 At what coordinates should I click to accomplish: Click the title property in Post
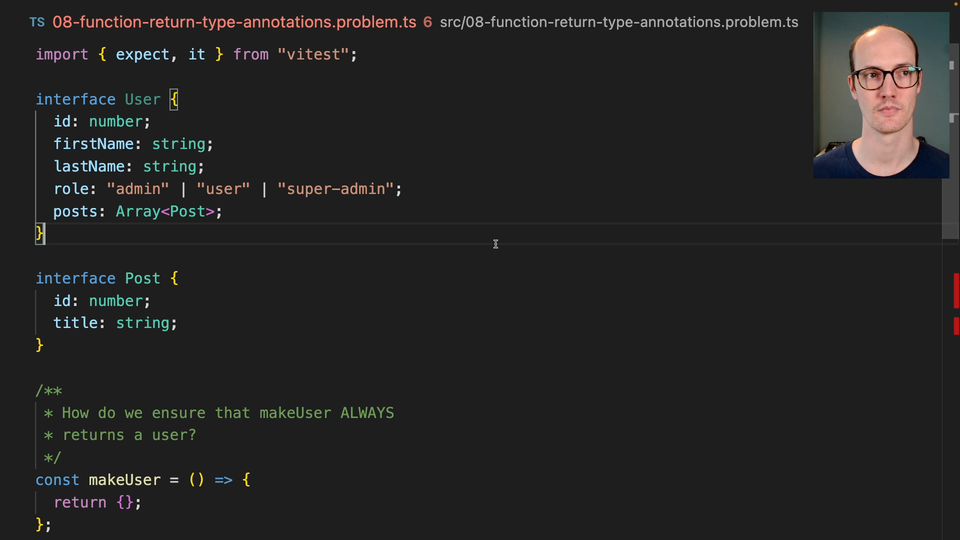(x=75, y=323)
